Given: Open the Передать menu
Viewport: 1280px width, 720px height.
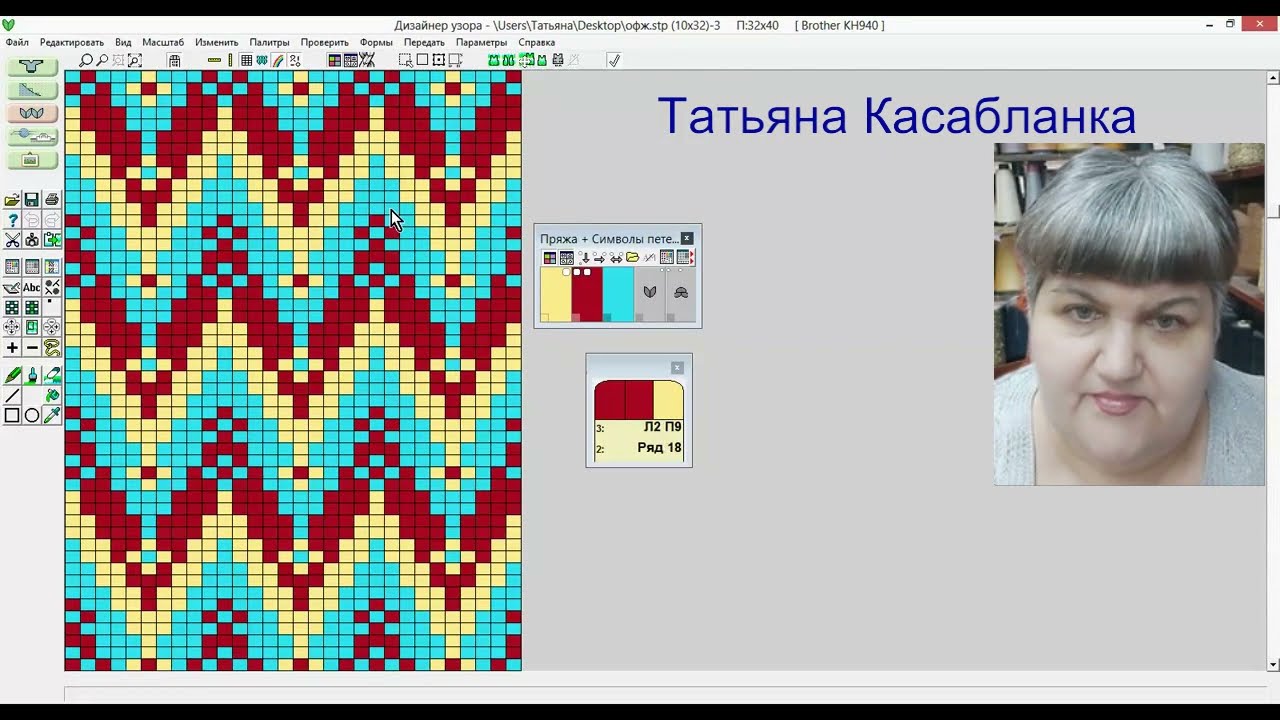Looking at the screenshot, I should 424,43.
